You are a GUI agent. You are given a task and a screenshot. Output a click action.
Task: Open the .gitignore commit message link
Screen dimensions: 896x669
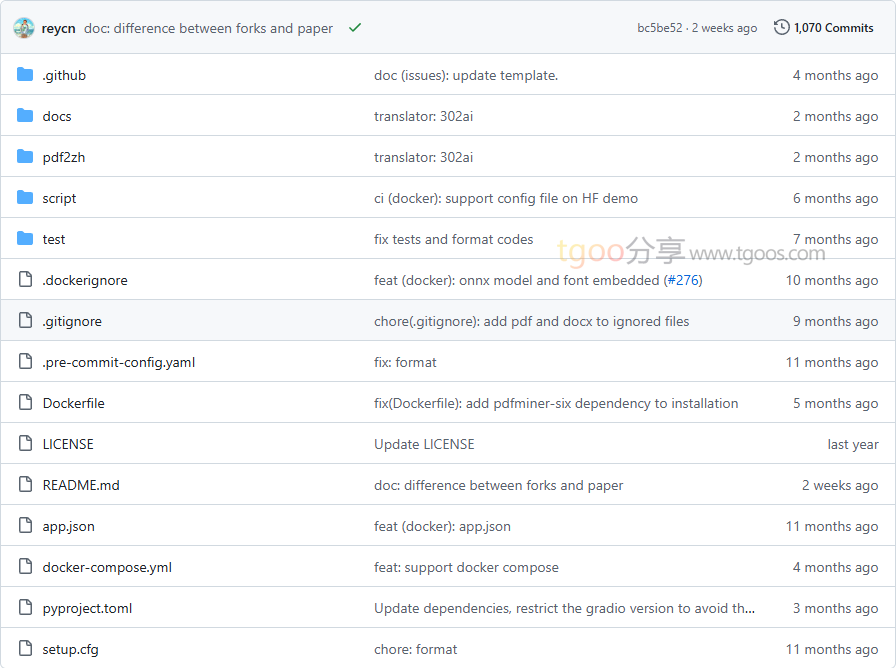pyautogui.click(x=531, y=321)
